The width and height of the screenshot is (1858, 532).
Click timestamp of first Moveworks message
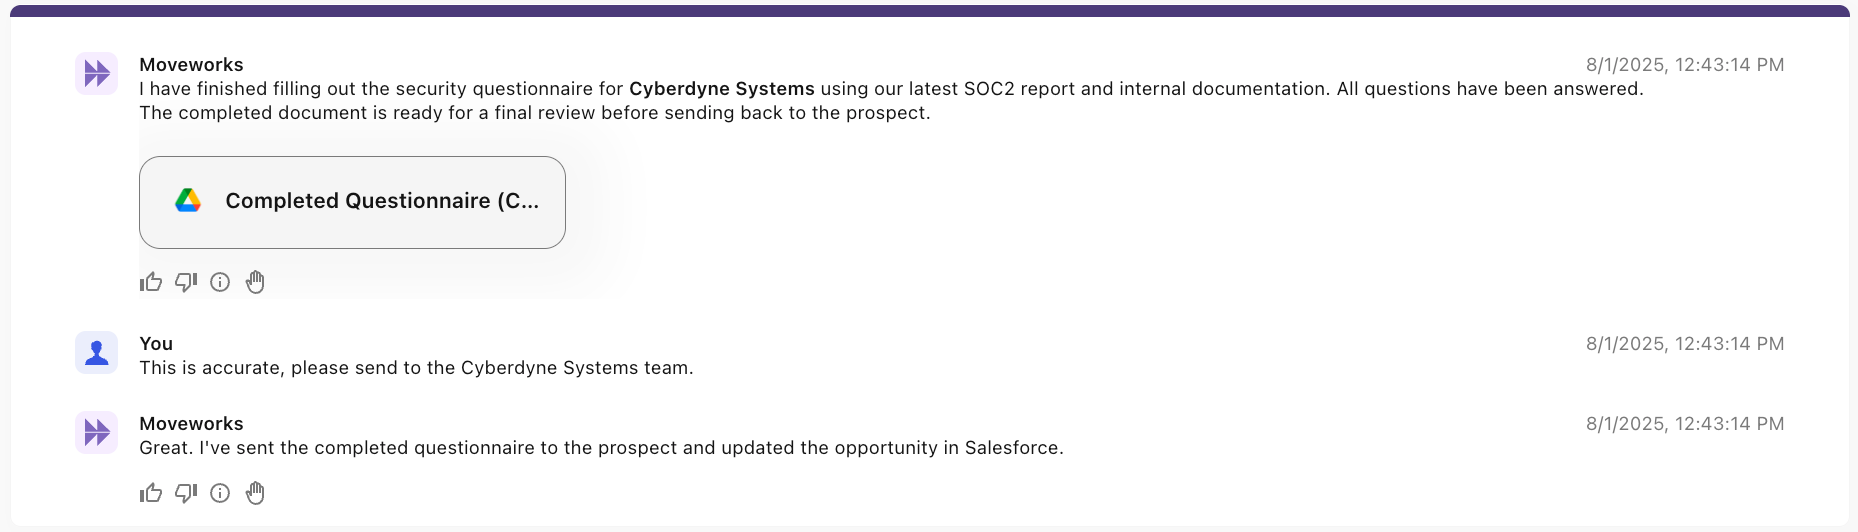(x=1684, y=65)
